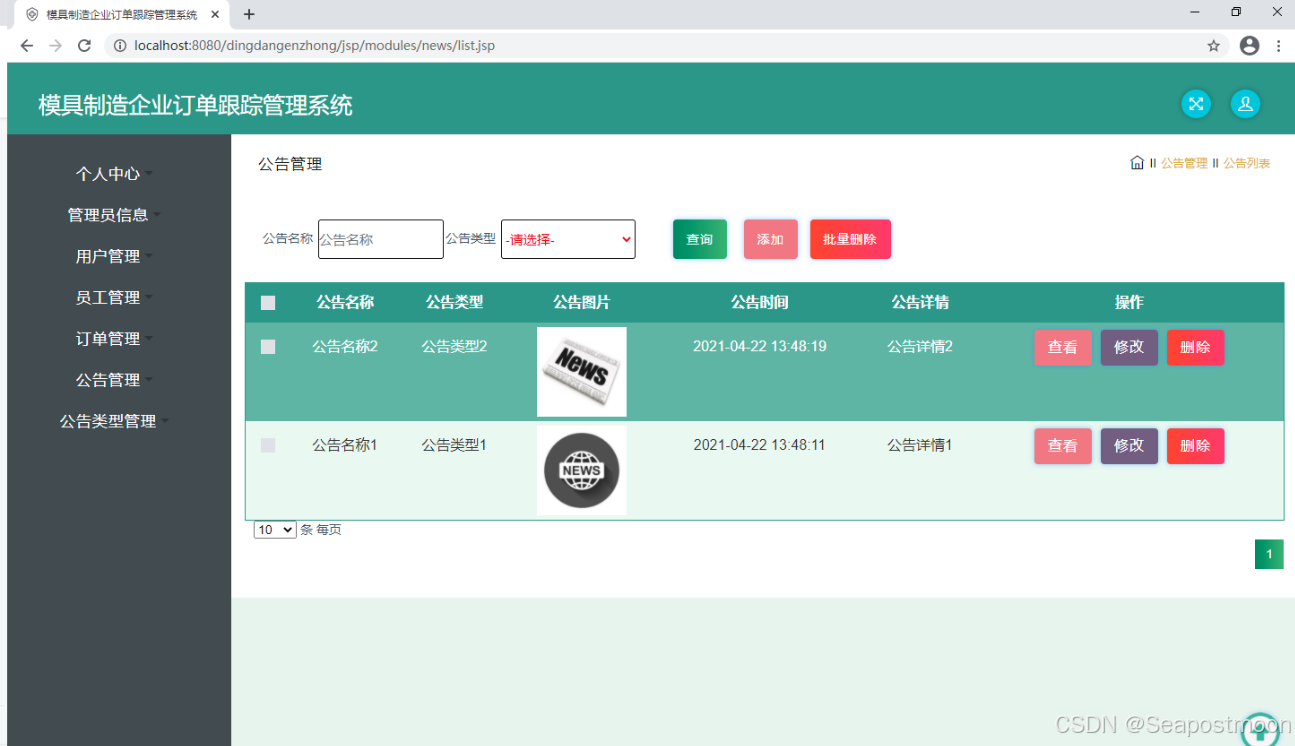This screenshot has width=1295, height=746.
Task: Click the browser profile avatar icon
Action: tap(1249, 45)
